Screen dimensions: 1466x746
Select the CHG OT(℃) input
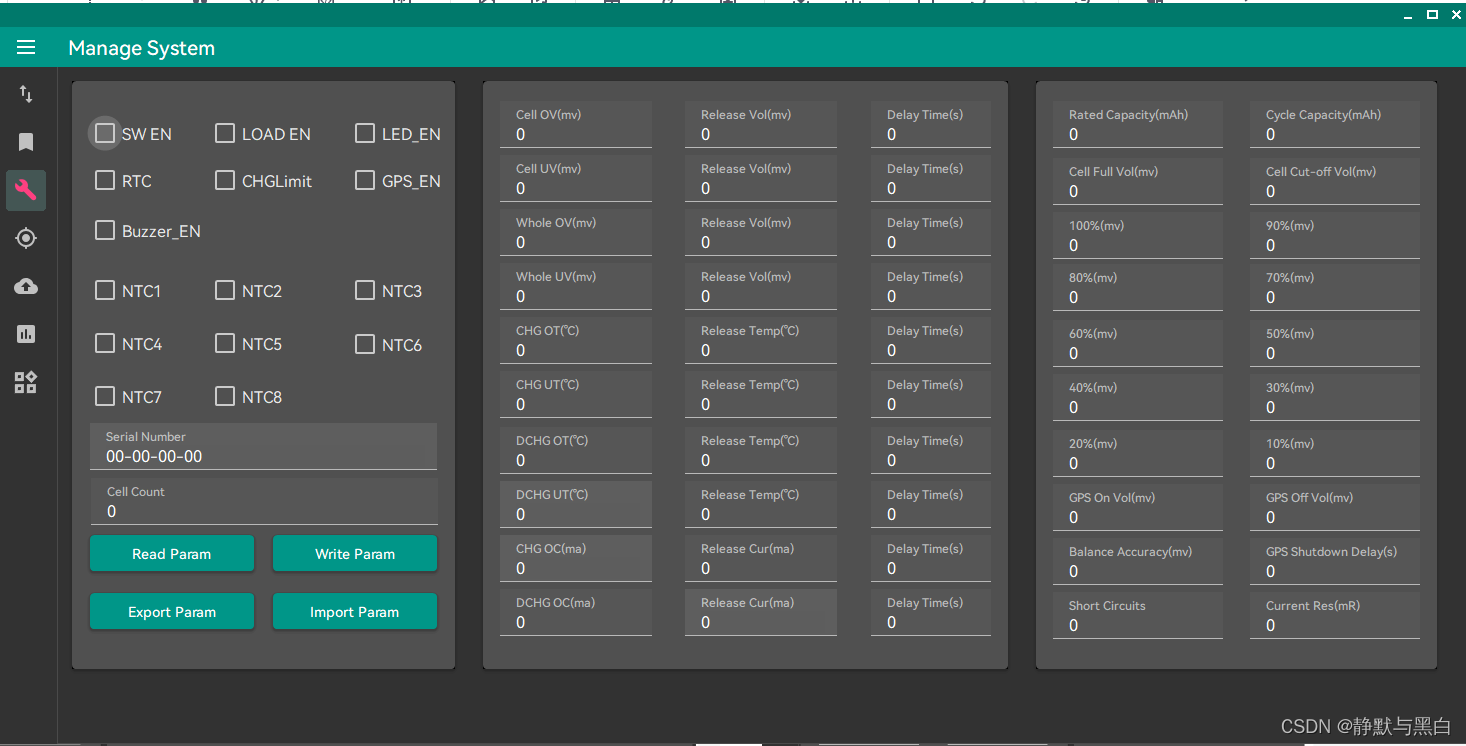pyautogui.click(x=576, y=340)
